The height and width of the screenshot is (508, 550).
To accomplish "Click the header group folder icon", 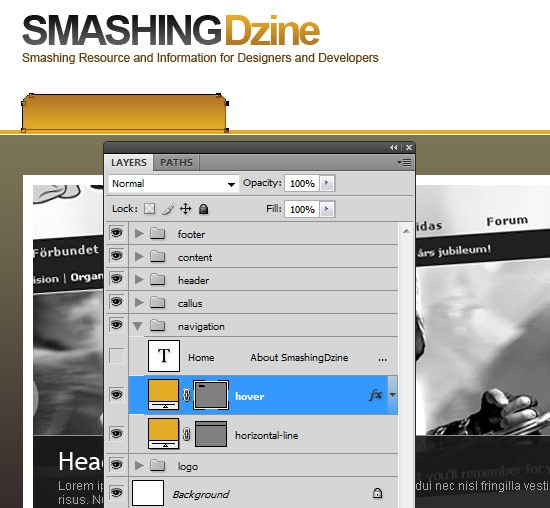I will click(157, 280).
